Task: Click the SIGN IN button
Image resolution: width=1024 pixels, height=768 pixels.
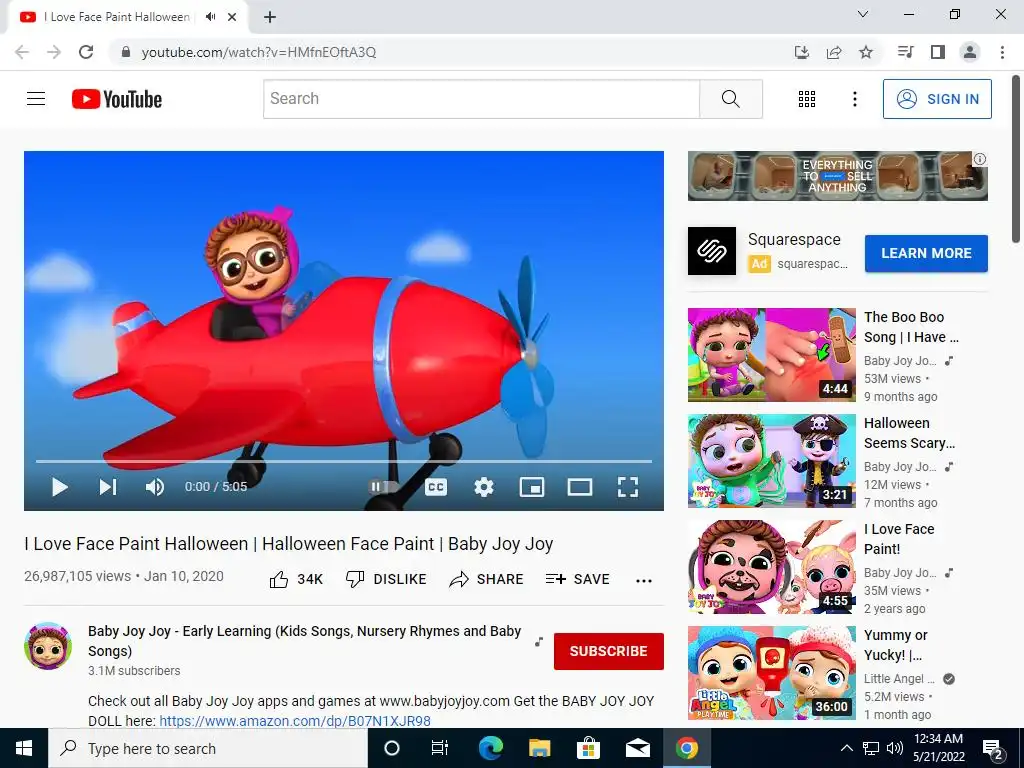Action: click(937, 99)
